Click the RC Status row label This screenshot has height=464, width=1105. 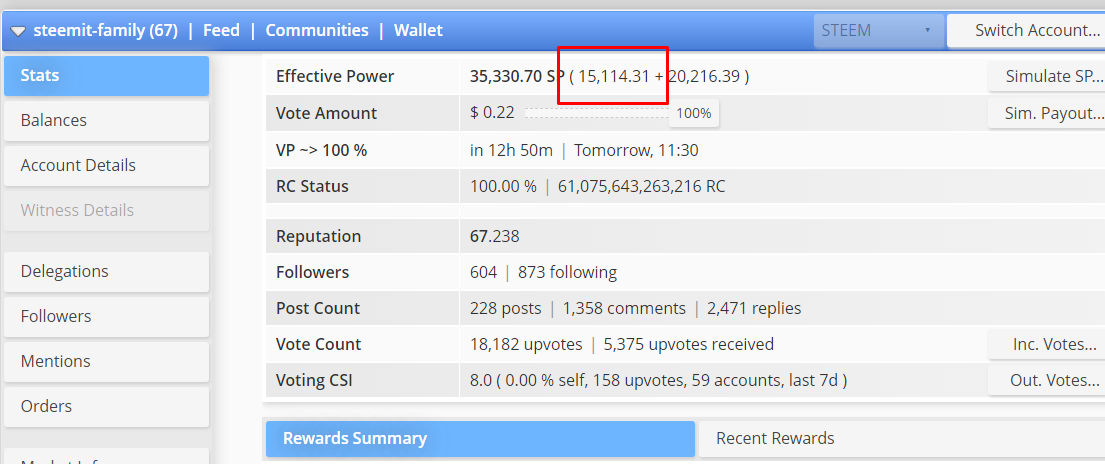click(312, 187)
